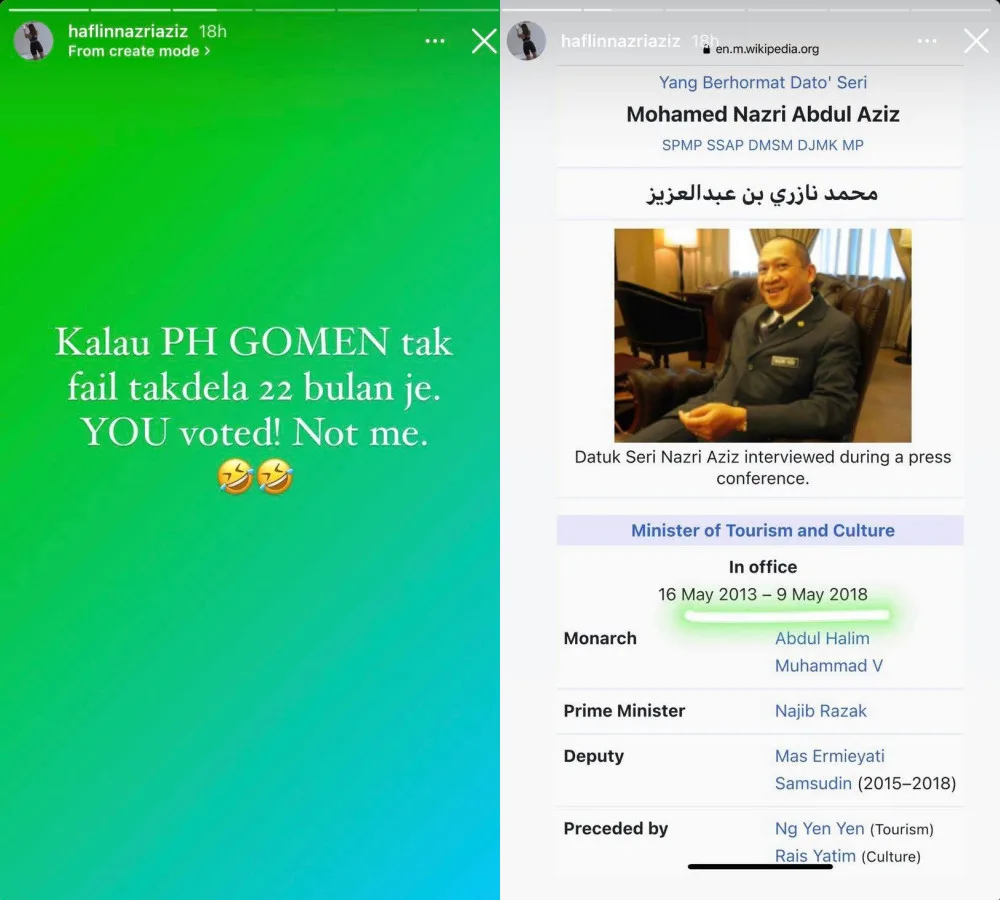Open the Rais Yatim link
This screenshot has height=900, width=1000.
pyautogui.click(x=815, y=856)
